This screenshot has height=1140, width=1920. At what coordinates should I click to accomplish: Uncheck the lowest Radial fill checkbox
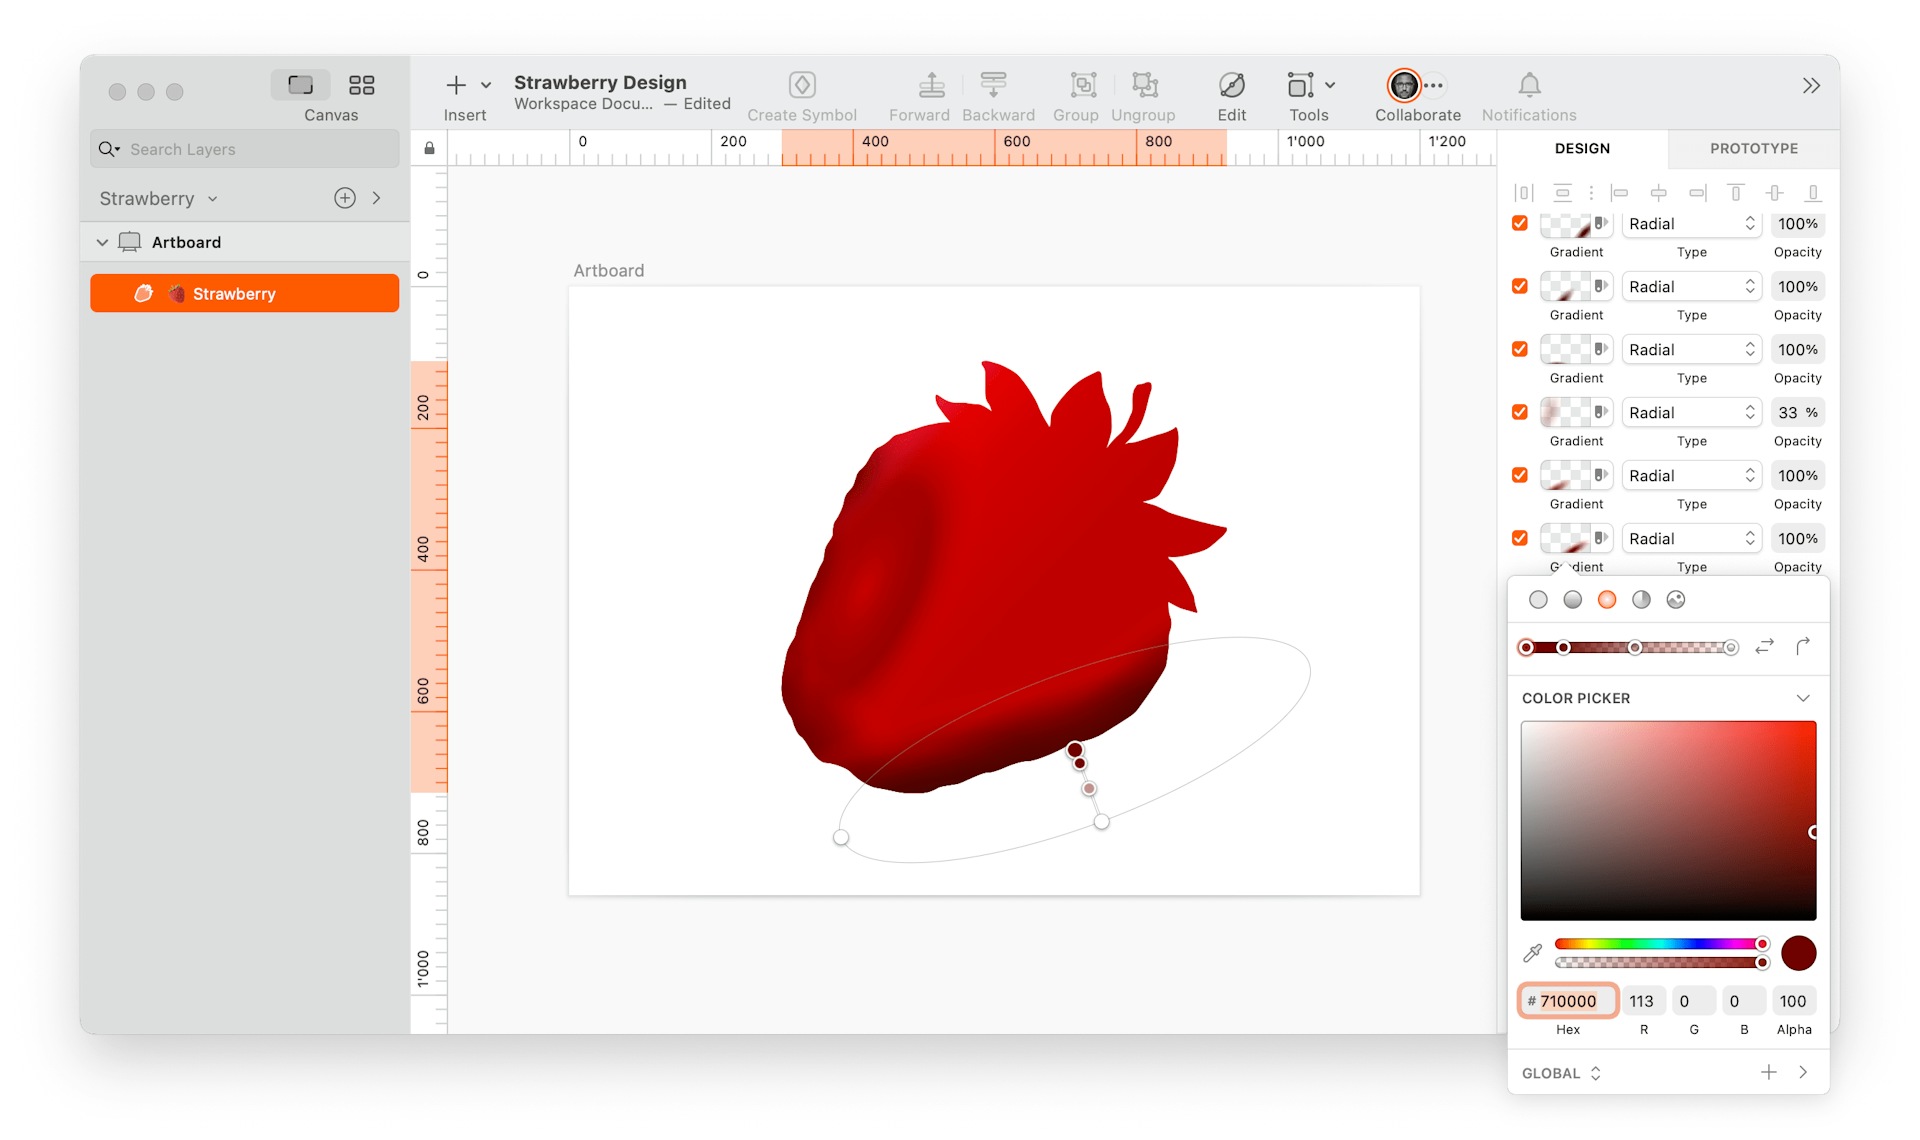point(1520,538)
